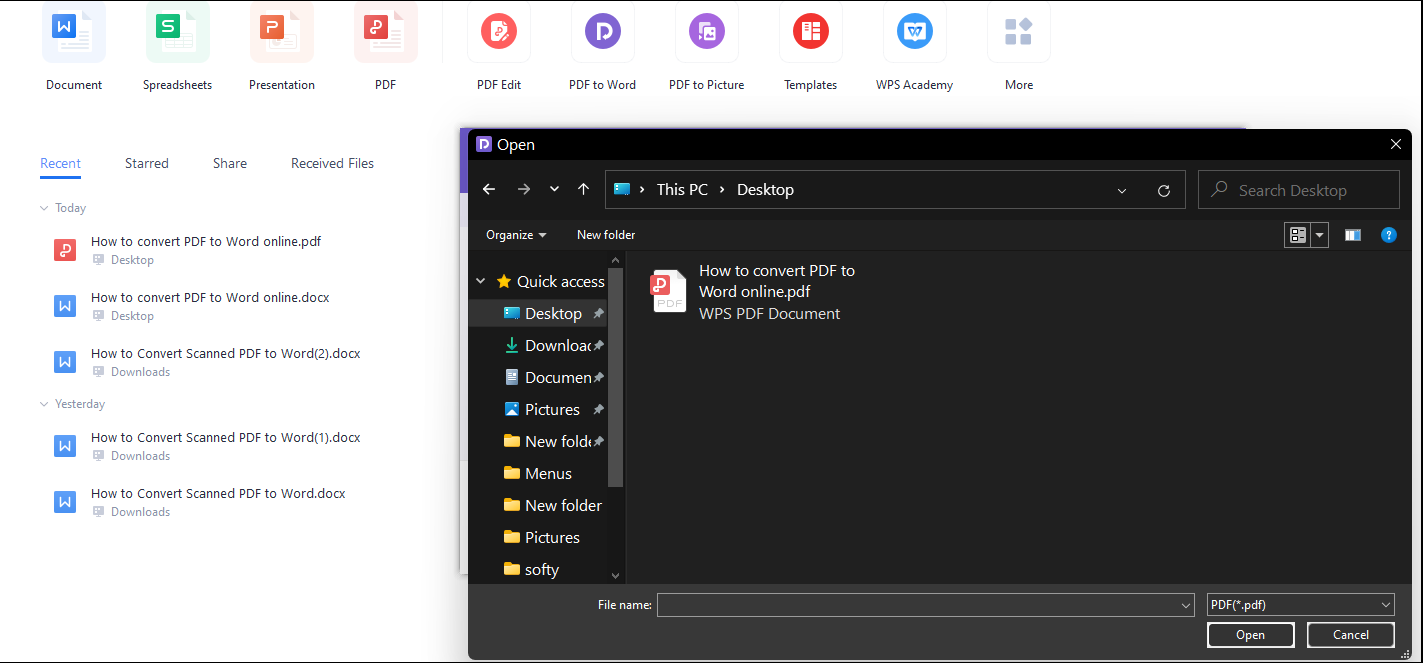Expand the address bar history dropdown
Image resolution: width=1423 pixels, height=663 pixels.
pos(1122,190)
